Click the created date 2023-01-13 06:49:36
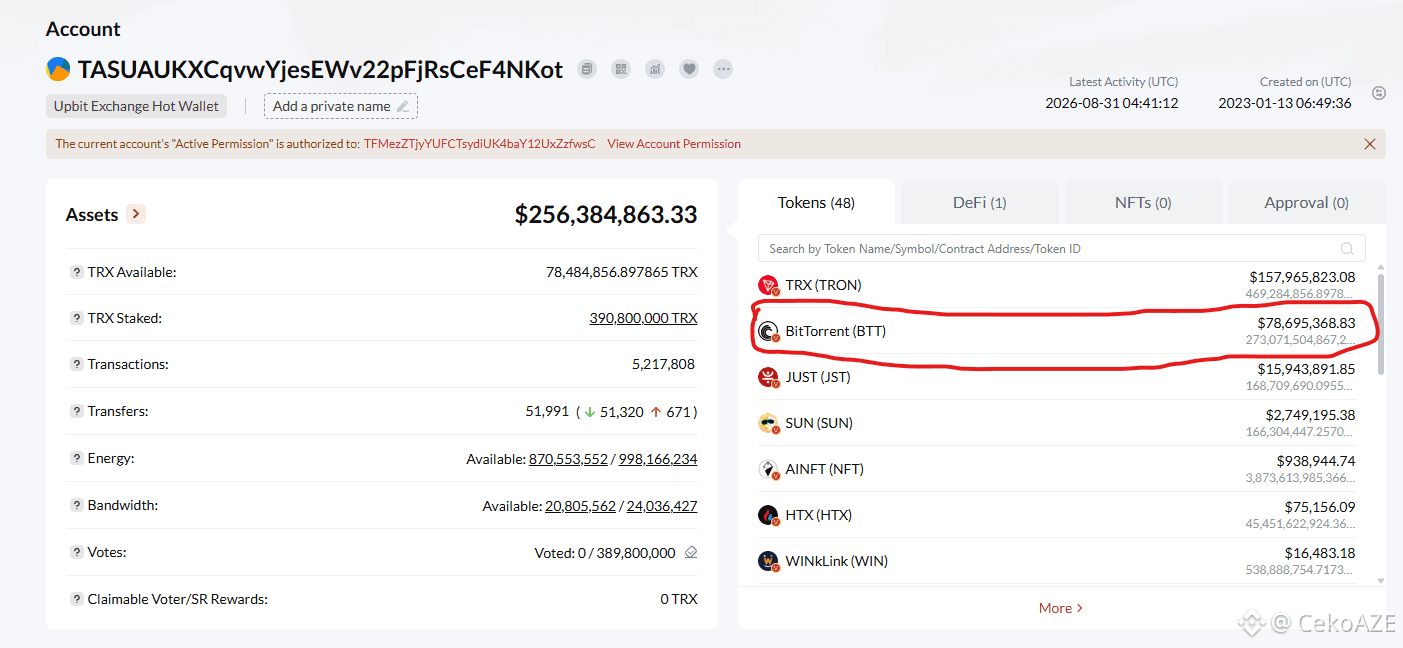This screenshot has width=1403, height=648. click(1285, 103)
